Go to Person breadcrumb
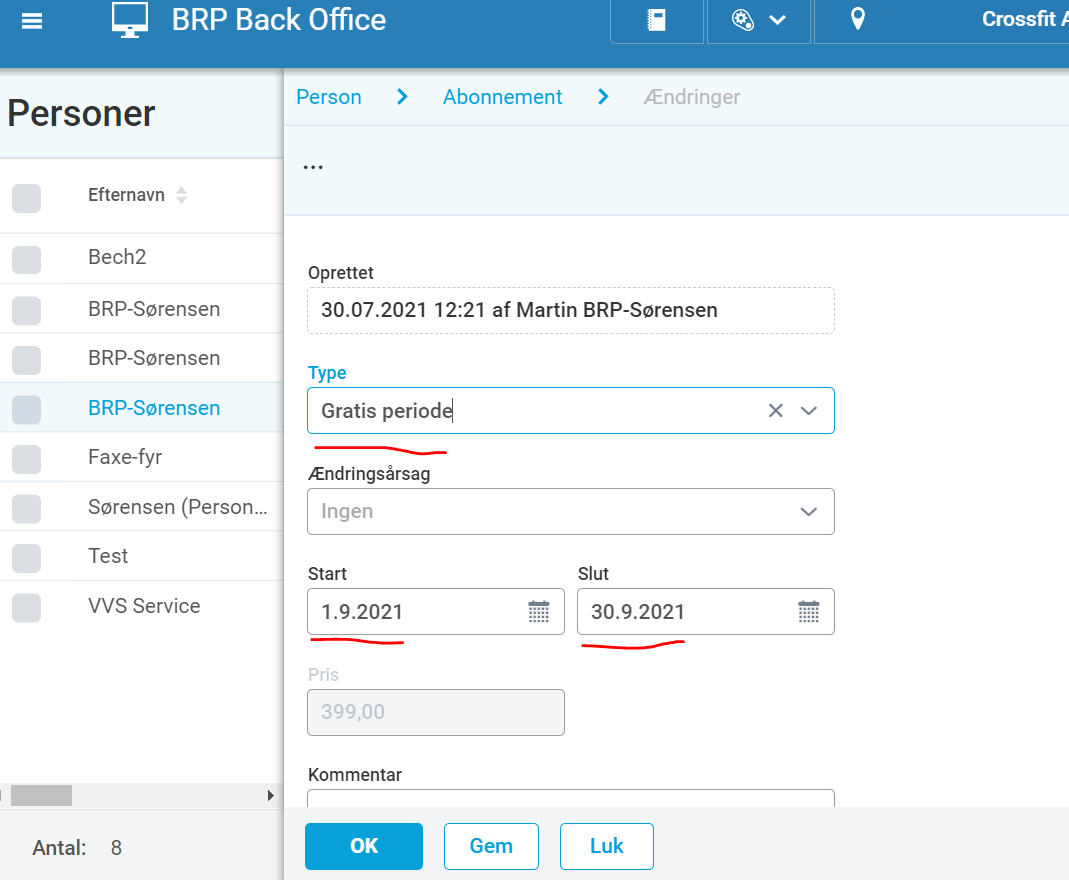Screen dimensions: 1069x880 [x=329, y=97]
